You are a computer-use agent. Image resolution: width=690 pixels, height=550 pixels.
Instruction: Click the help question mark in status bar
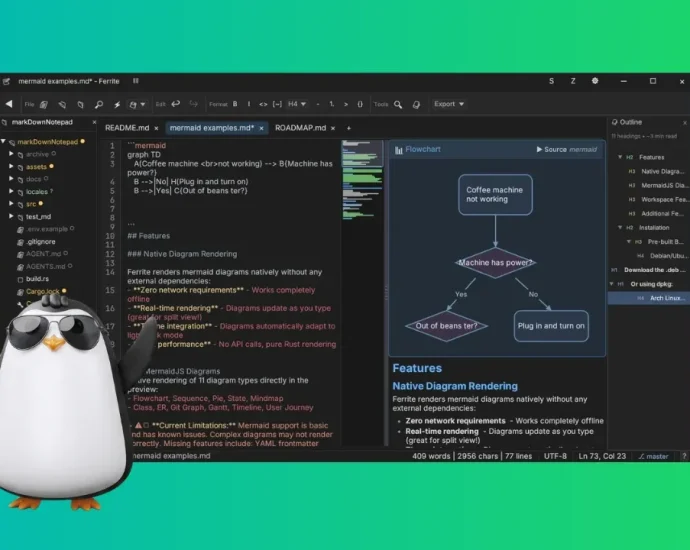coord(684,456)
